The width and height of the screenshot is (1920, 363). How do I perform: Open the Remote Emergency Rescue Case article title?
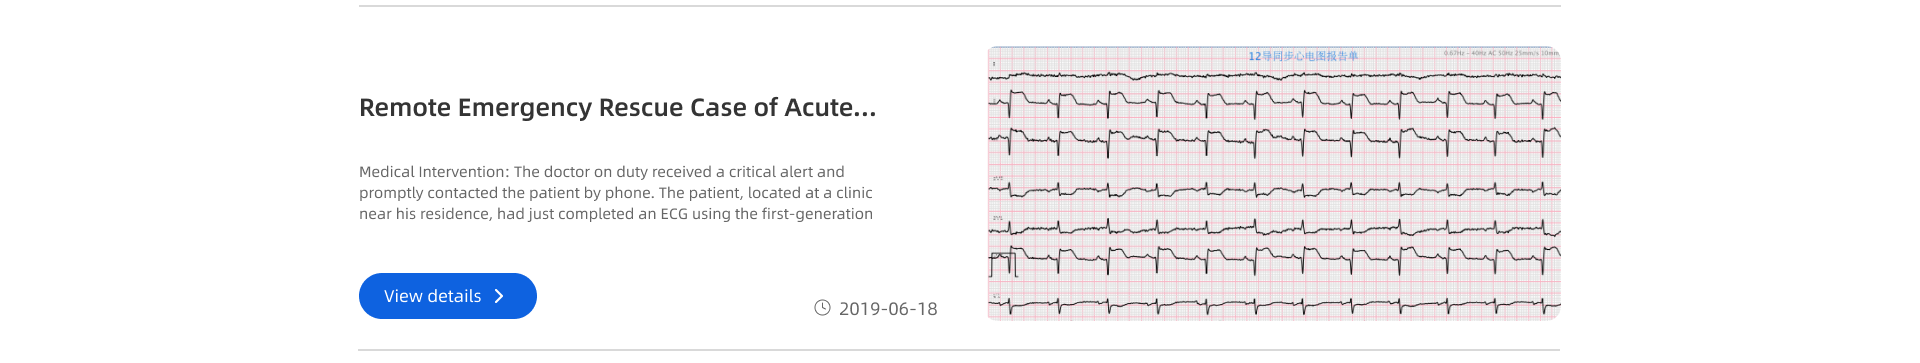point(617,108)
